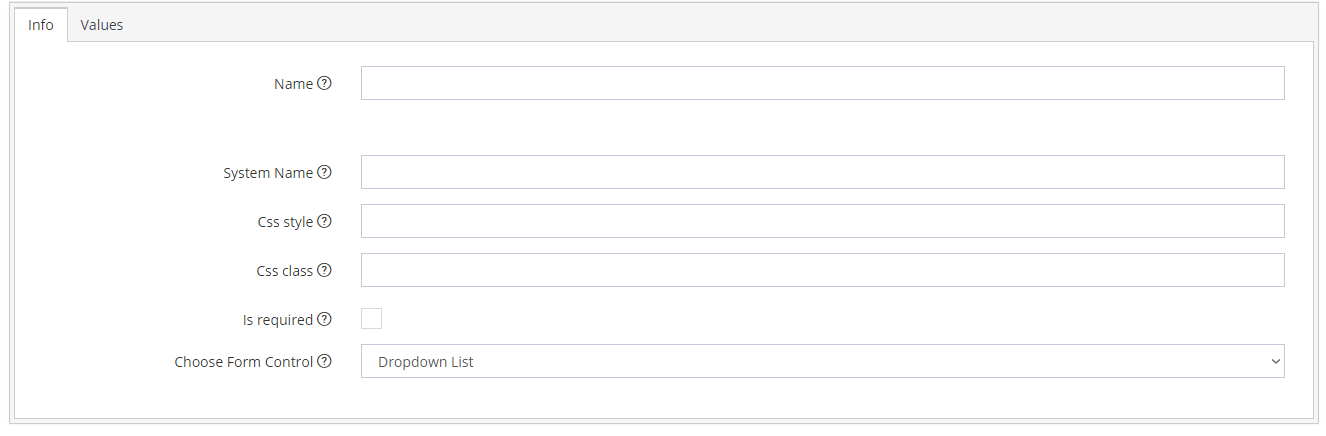The width and height of the screenshot is (1326, 436).
Task: Click the Css style label text
Action: coord(285,222)
